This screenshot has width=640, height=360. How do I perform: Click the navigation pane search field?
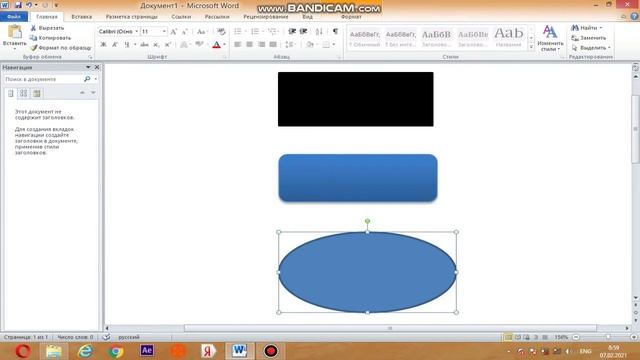tap(43, 79)
